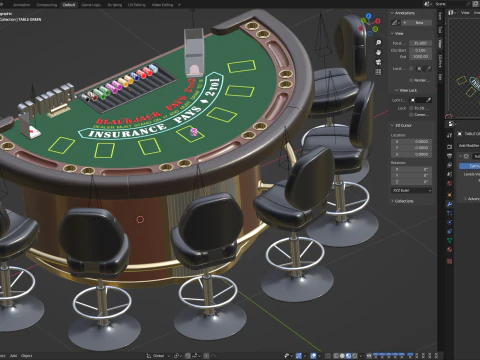Enable the Local Camera checkbox
Image resolution: width=480 pixels, height=360 pixels.
(411, 68)
